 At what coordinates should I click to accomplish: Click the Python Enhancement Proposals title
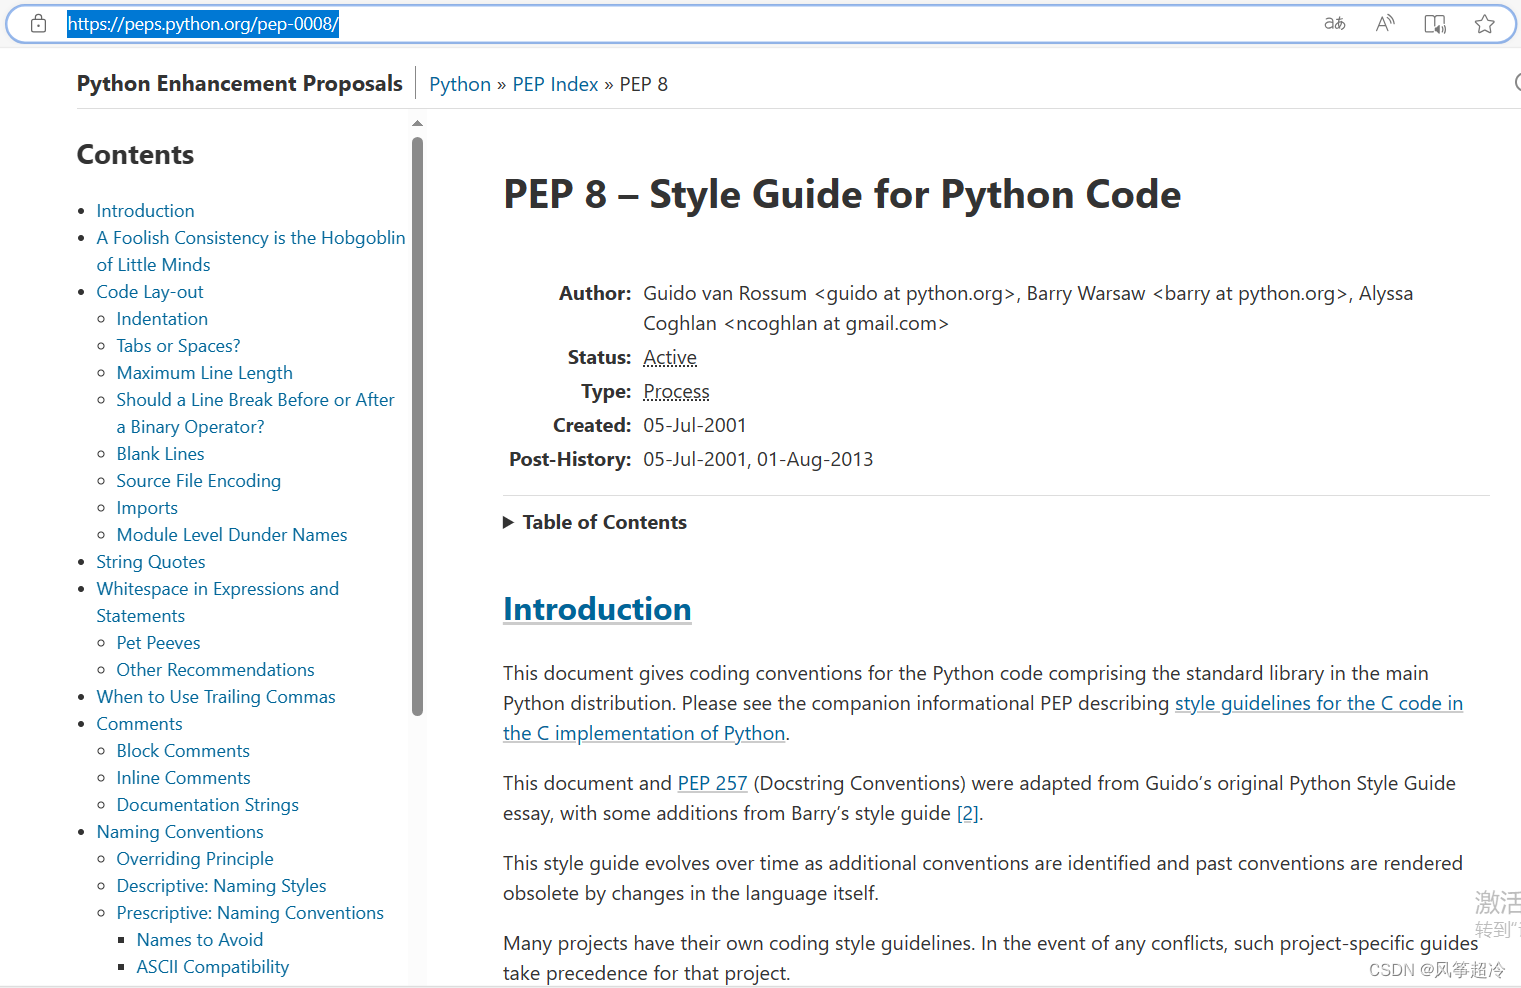coord(240,83)
